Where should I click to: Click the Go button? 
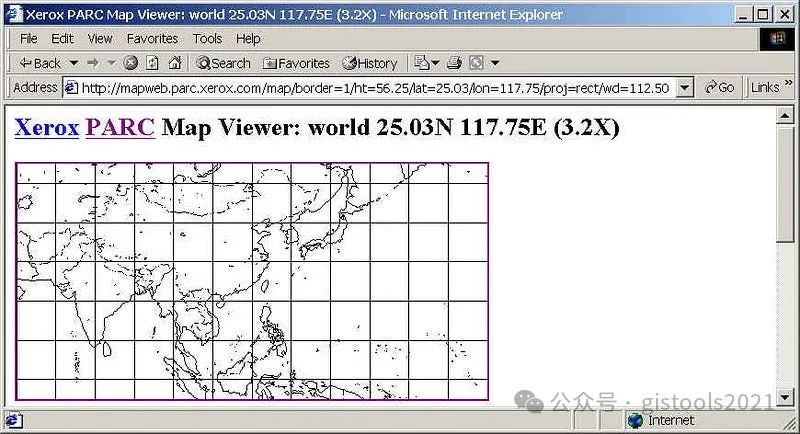(719, 88)
